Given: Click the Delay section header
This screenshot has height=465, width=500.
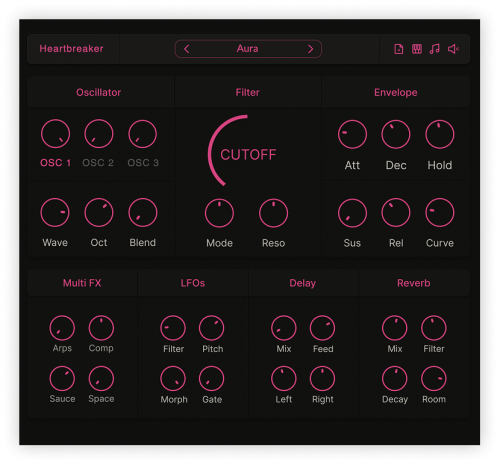Looking at the screenshot, I should (303, 283).
